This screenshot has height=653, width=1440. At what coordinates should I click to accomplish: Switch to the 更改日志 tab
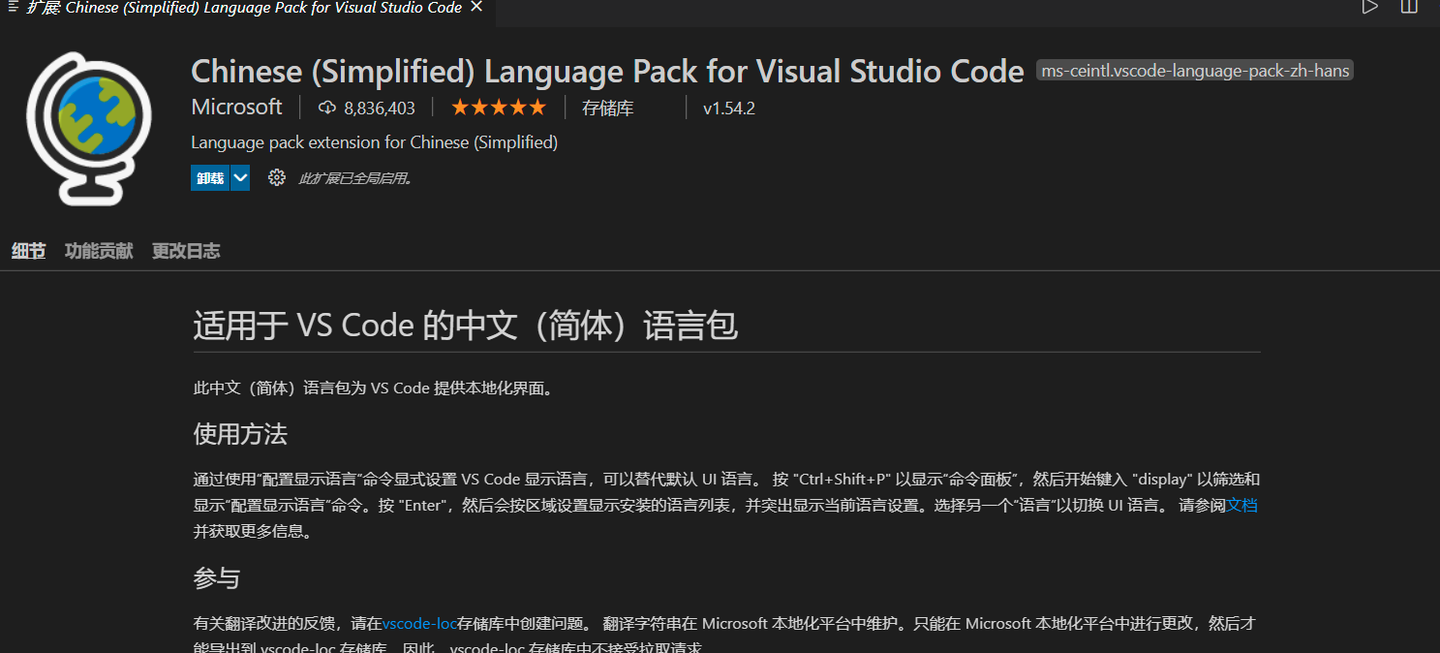[185, 251]
